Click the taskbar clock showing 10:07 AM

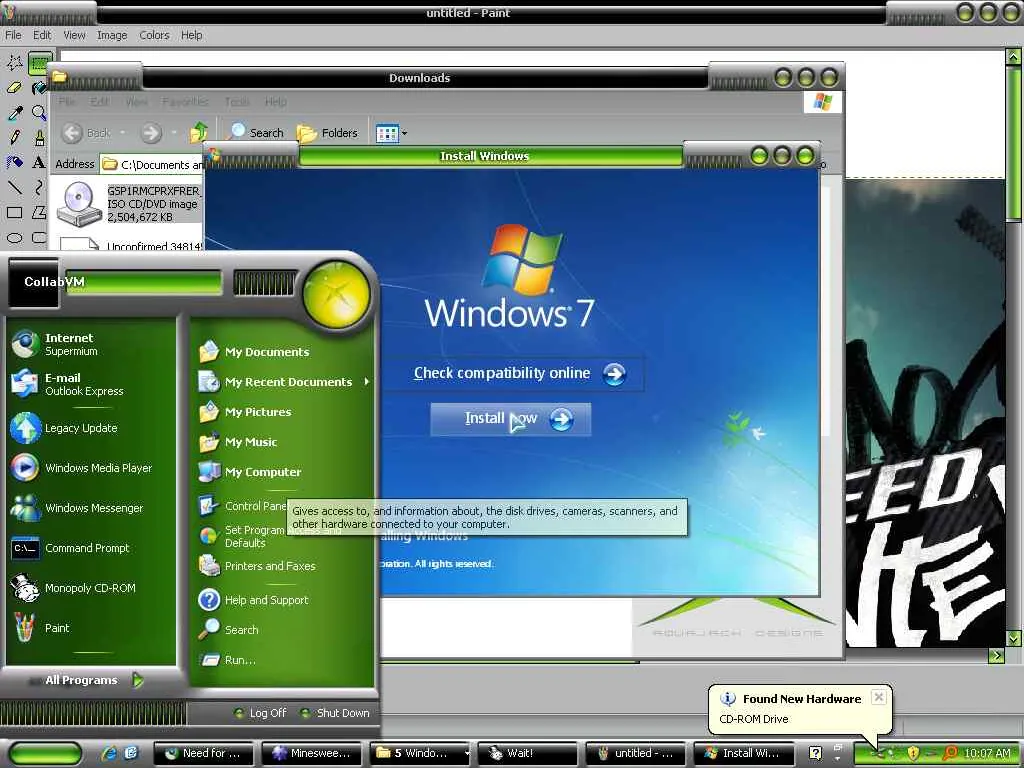click(987, 753)
